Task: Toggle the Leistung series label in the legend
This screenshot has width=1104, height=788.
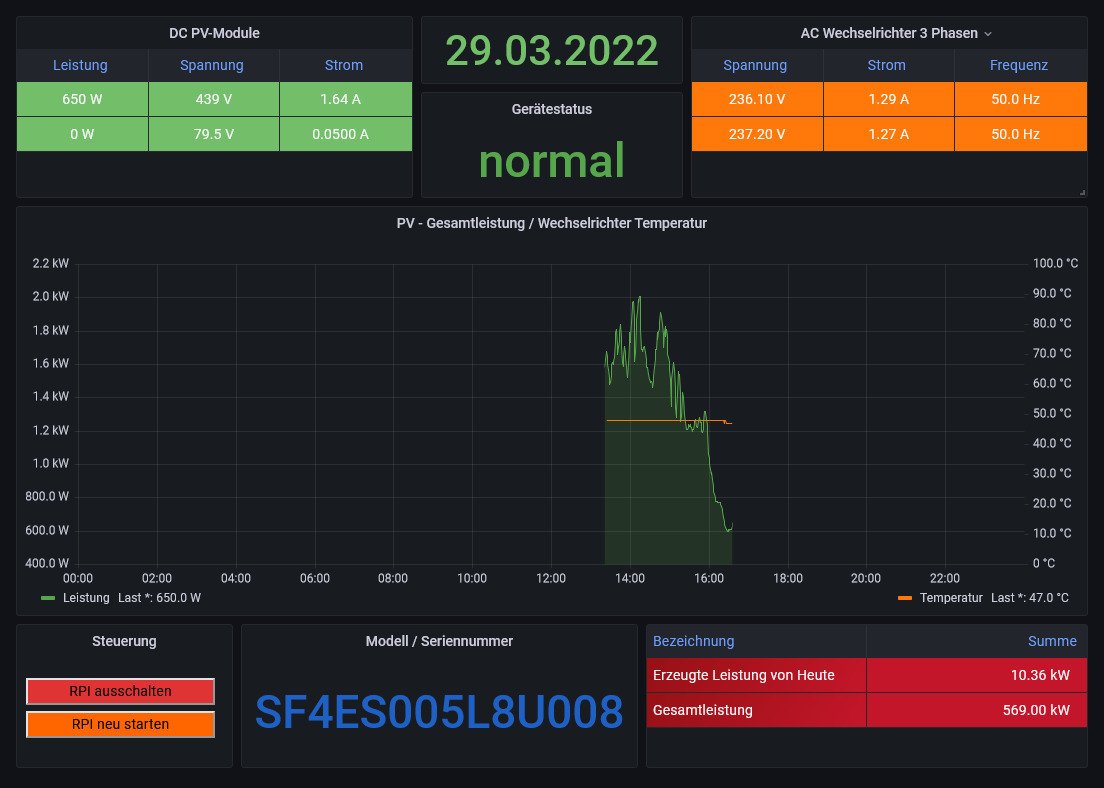Action: click(86, 598)
